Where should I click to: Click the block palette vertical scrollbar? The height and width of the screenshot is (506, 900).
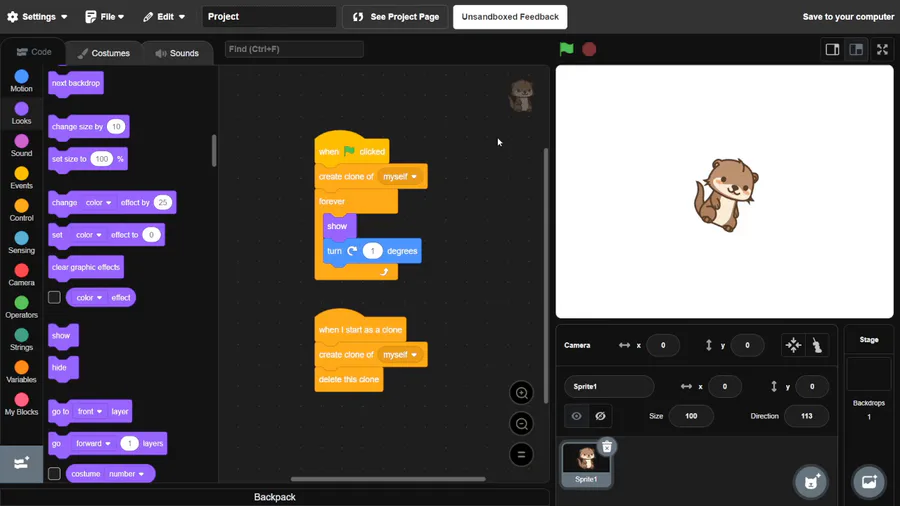point(214,151)
